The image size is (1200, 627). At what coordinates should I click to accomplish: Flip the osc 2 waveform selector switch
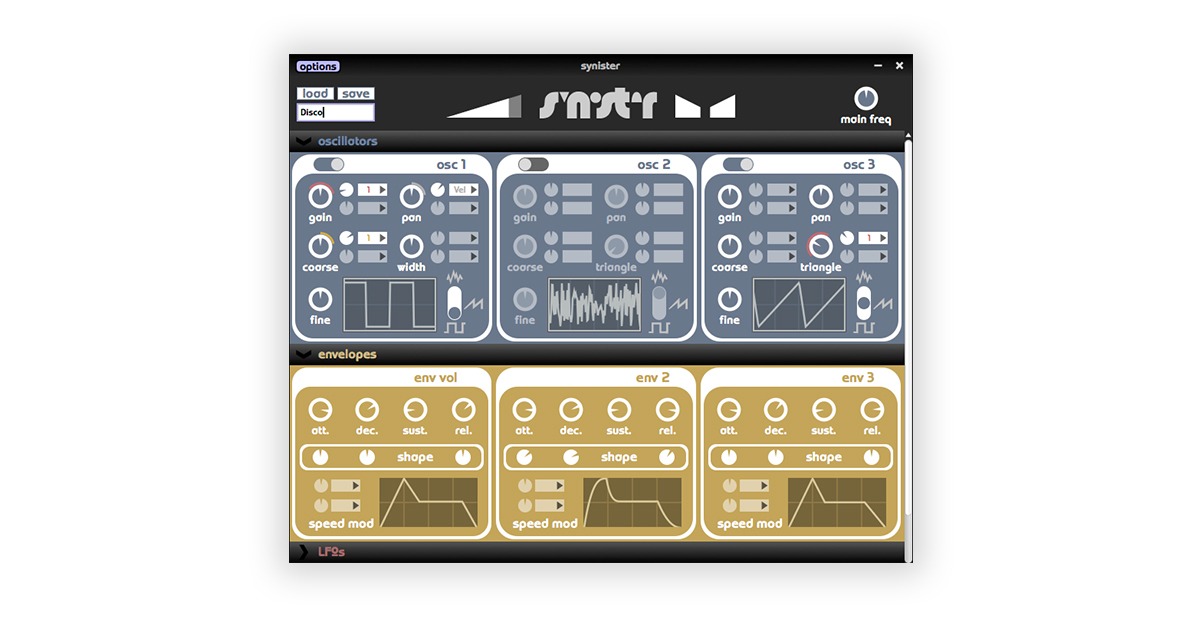[x=659, y=302]
